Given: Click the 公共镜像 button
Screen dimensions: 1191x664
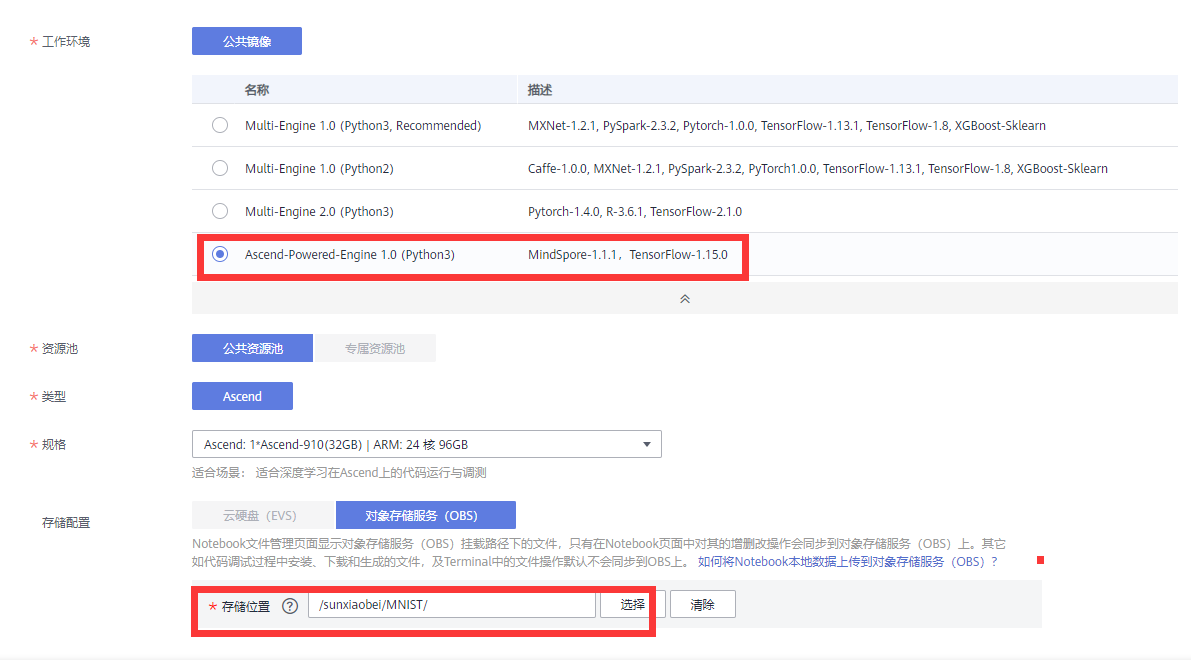Looking at the screenshot, I should (247, 41).
